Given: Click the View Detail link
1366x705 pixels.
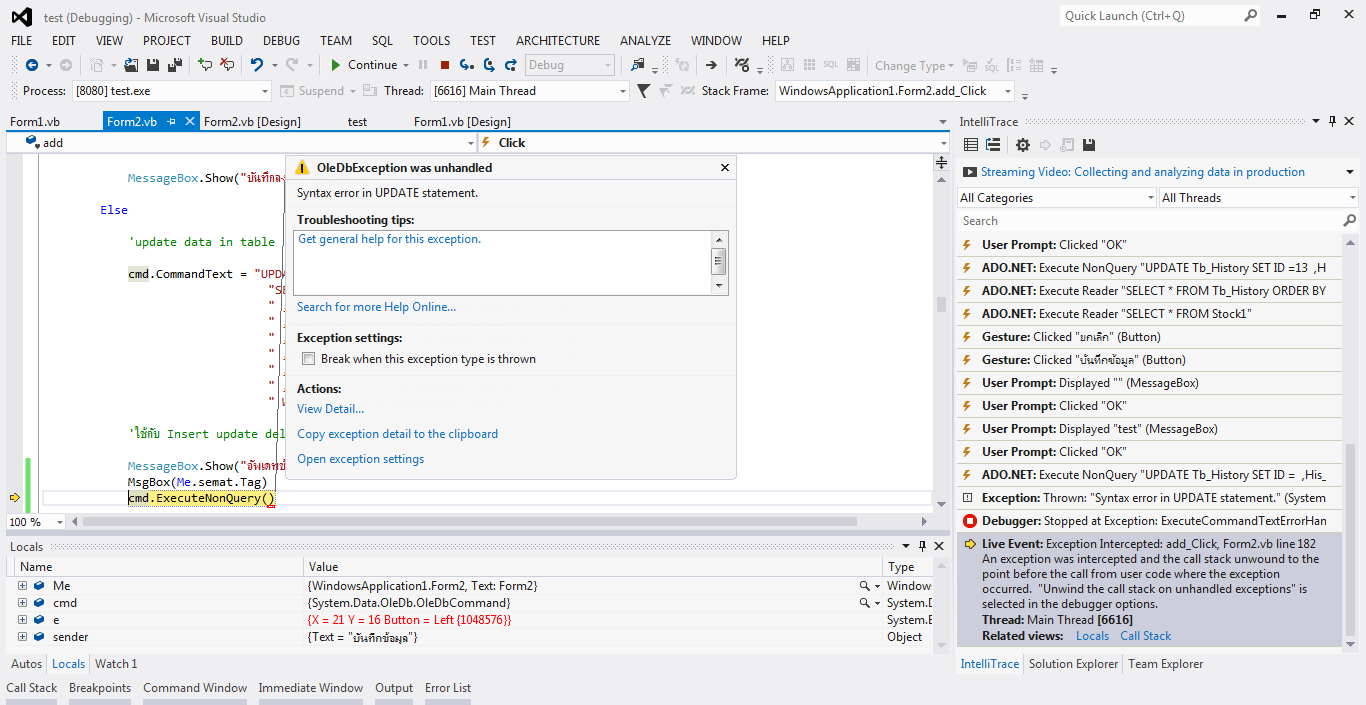Looking at the screenshot, I should pos(330,409).
